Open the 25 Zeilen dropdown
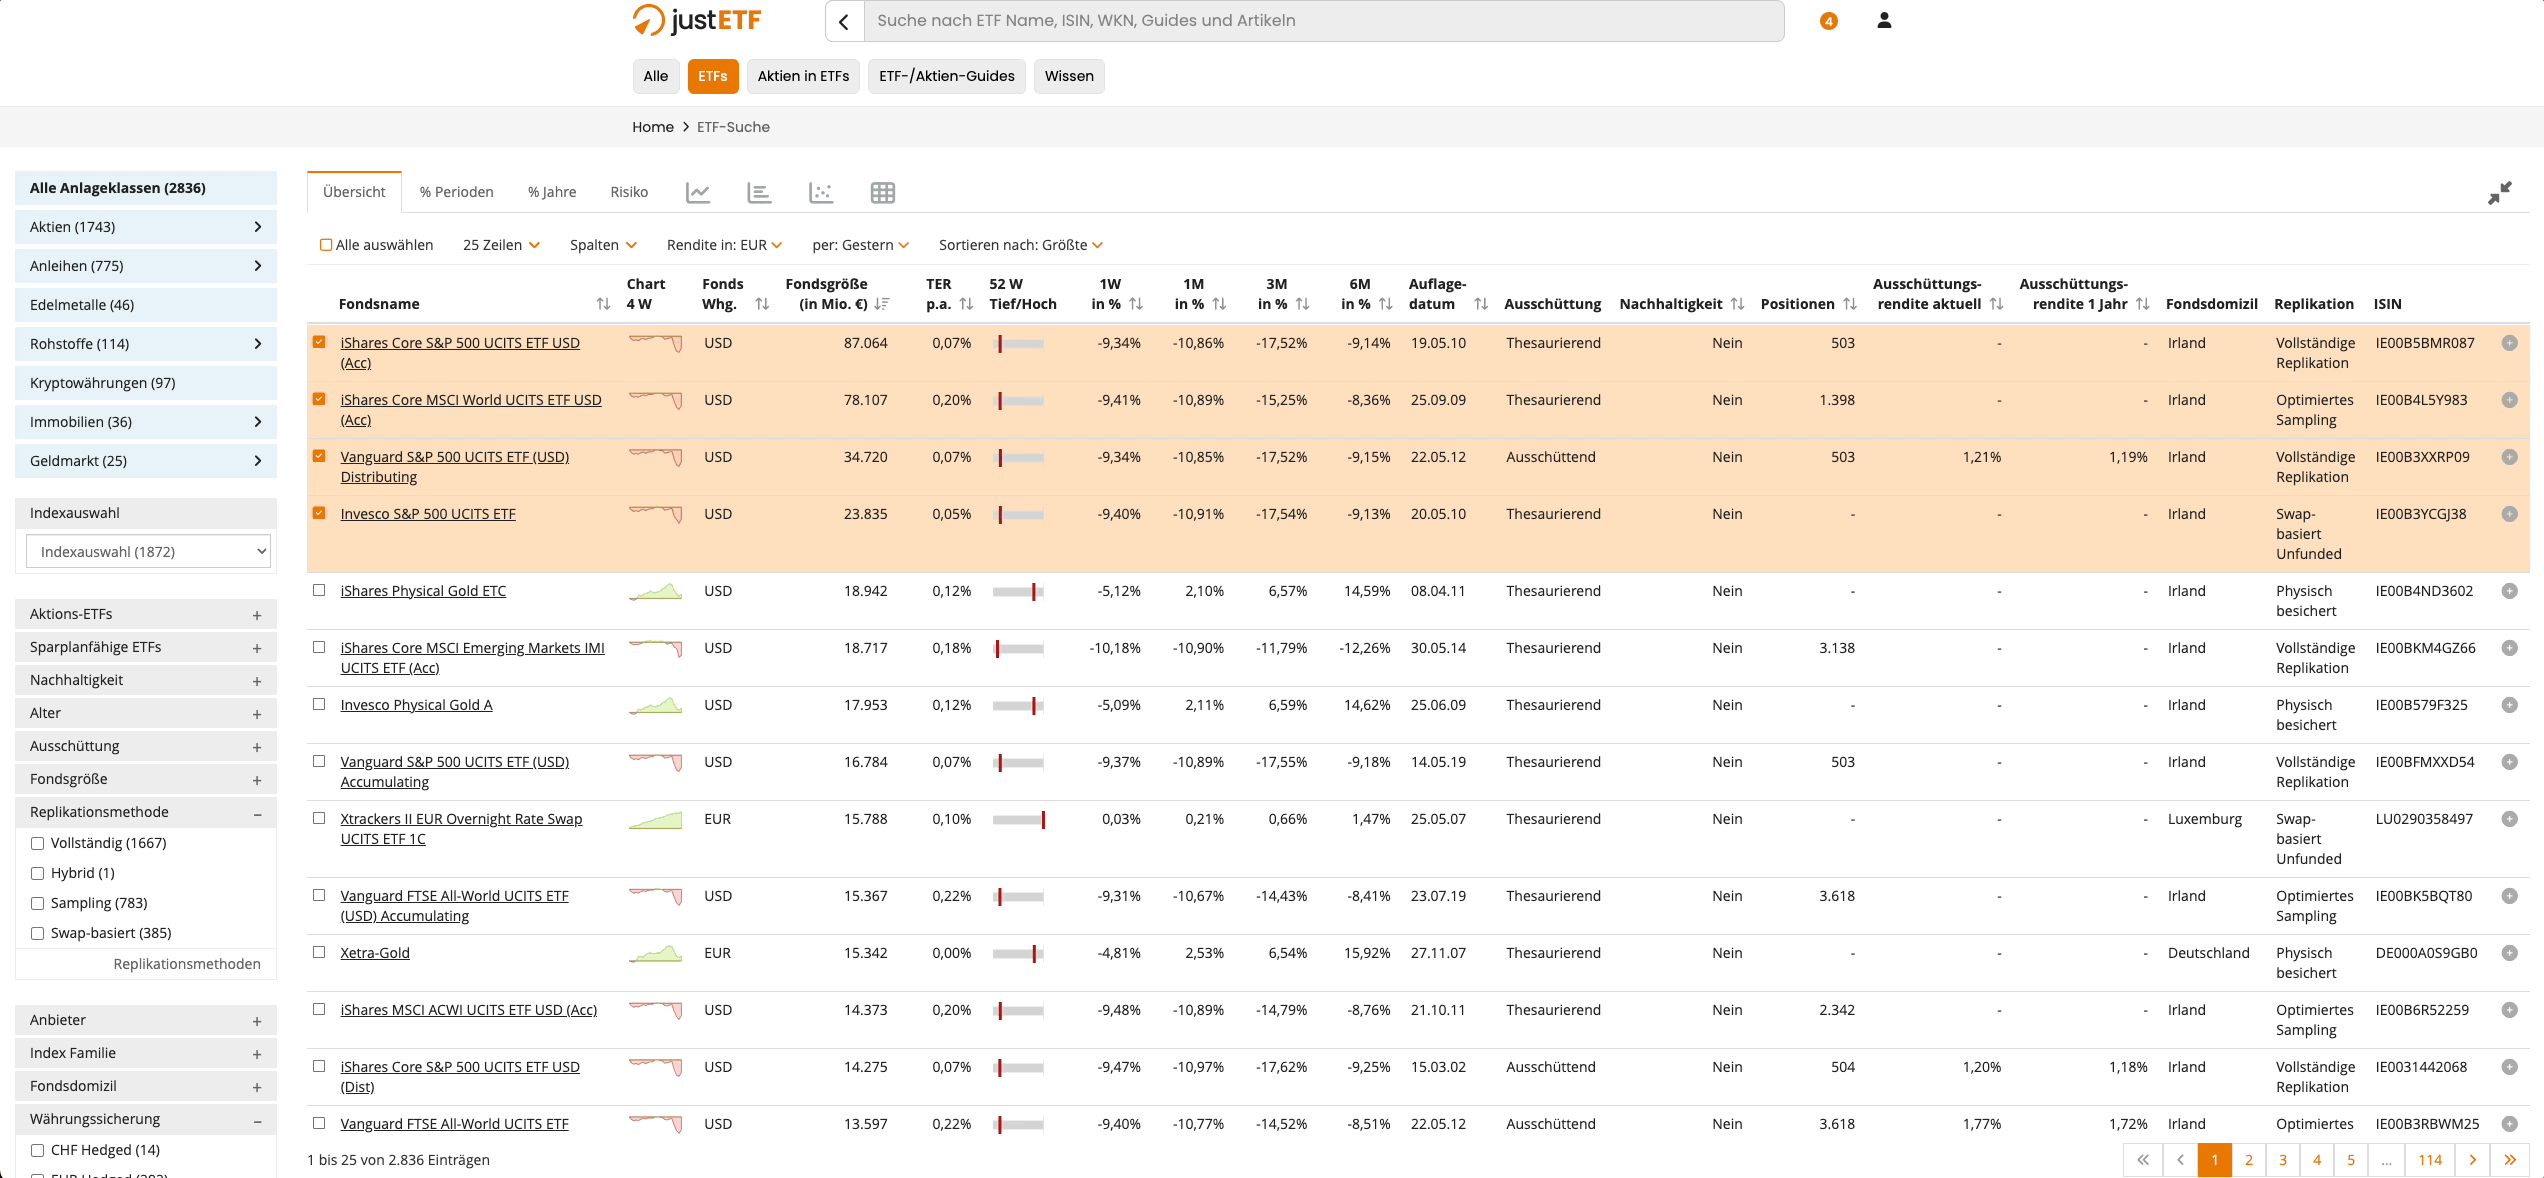Image resolution: width=2544 pixels, height=1178 pixels. (x=501, y=245)
